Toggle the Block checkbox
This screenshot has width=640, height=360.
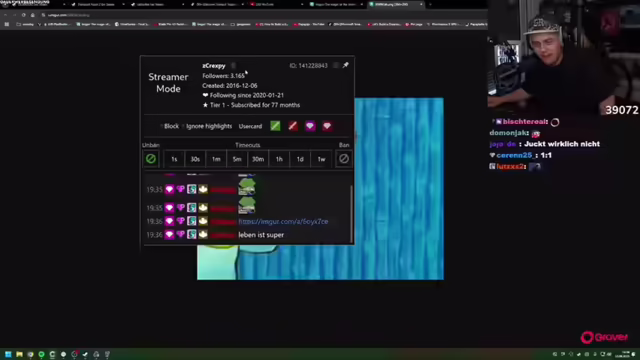pyautogui.click(x=161, y=126)
